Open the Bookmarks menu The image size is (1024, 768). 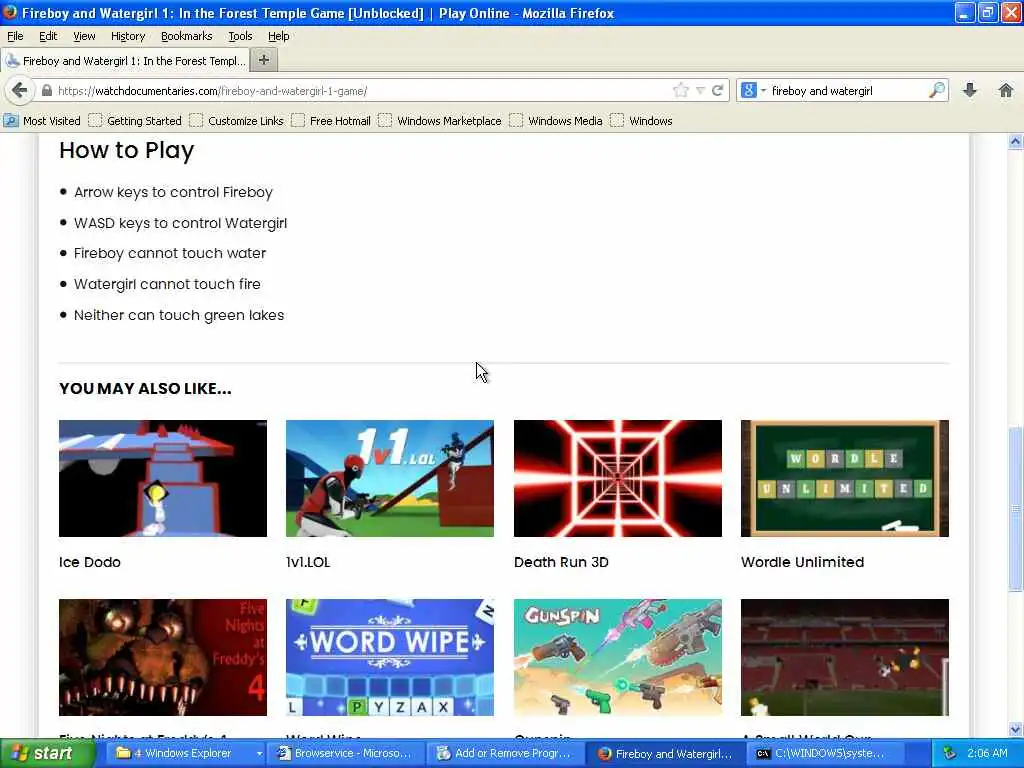pyautogui.click(x=187, y=36)
